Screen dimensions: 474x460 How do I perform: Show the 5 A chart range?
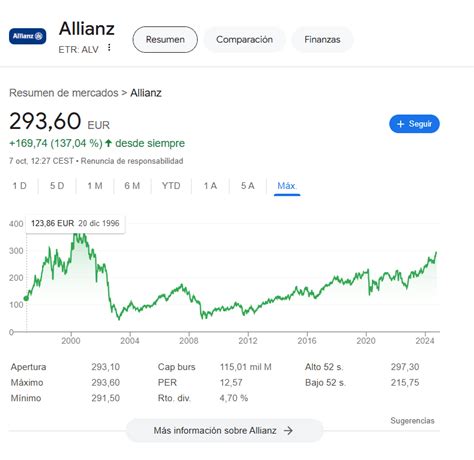tap(248, 186)
